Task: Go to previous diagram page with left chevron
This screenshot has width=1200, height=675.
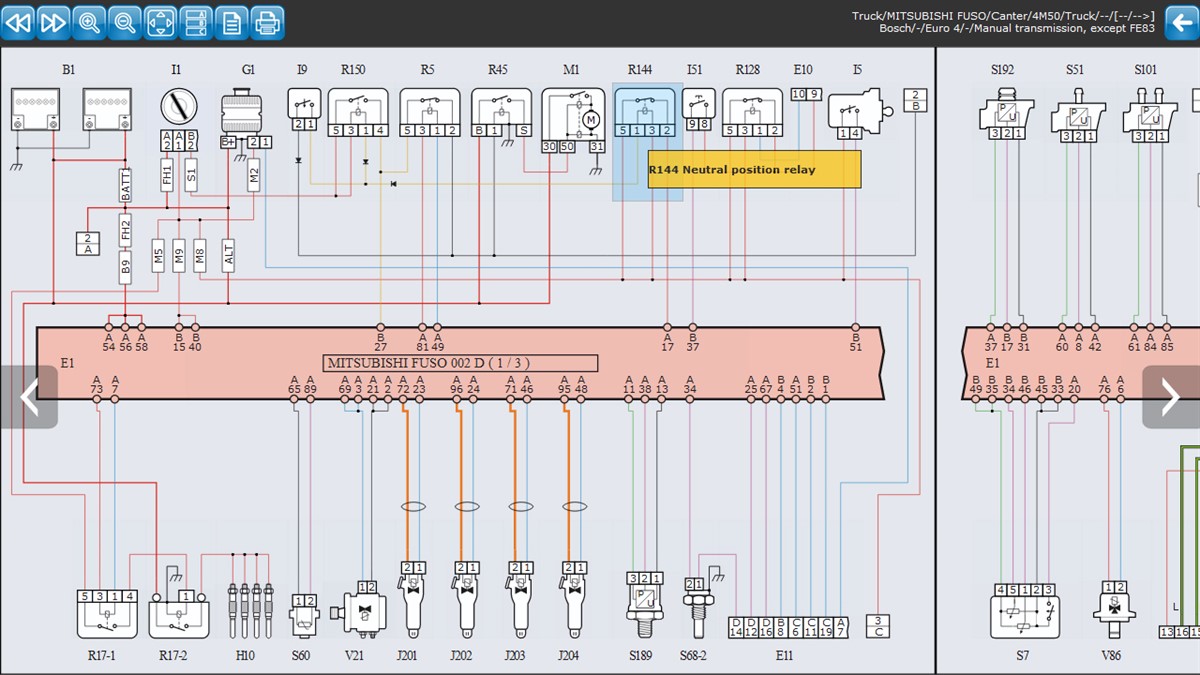Action: [28, 397]
